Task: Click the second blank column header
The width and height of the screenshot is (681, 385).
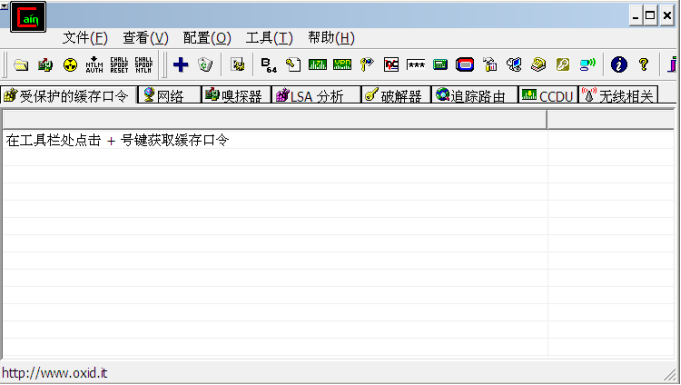Action: 611,119
